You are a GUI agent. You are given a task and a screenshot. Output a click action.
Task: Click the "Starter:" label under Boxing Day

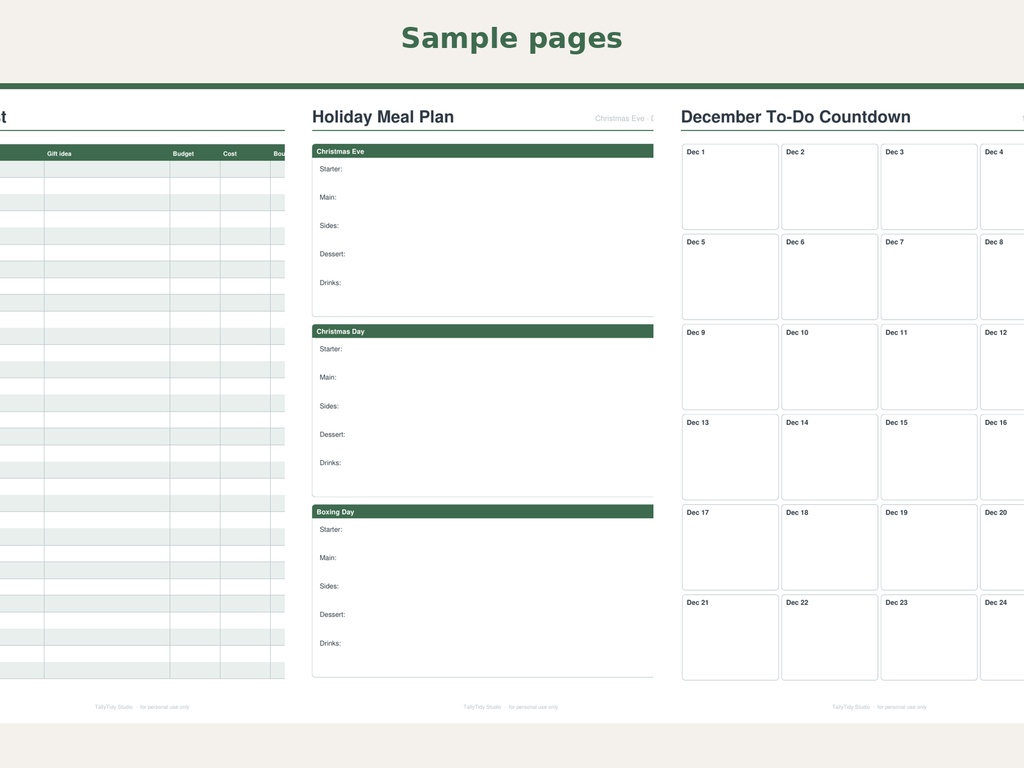[331, 530]
